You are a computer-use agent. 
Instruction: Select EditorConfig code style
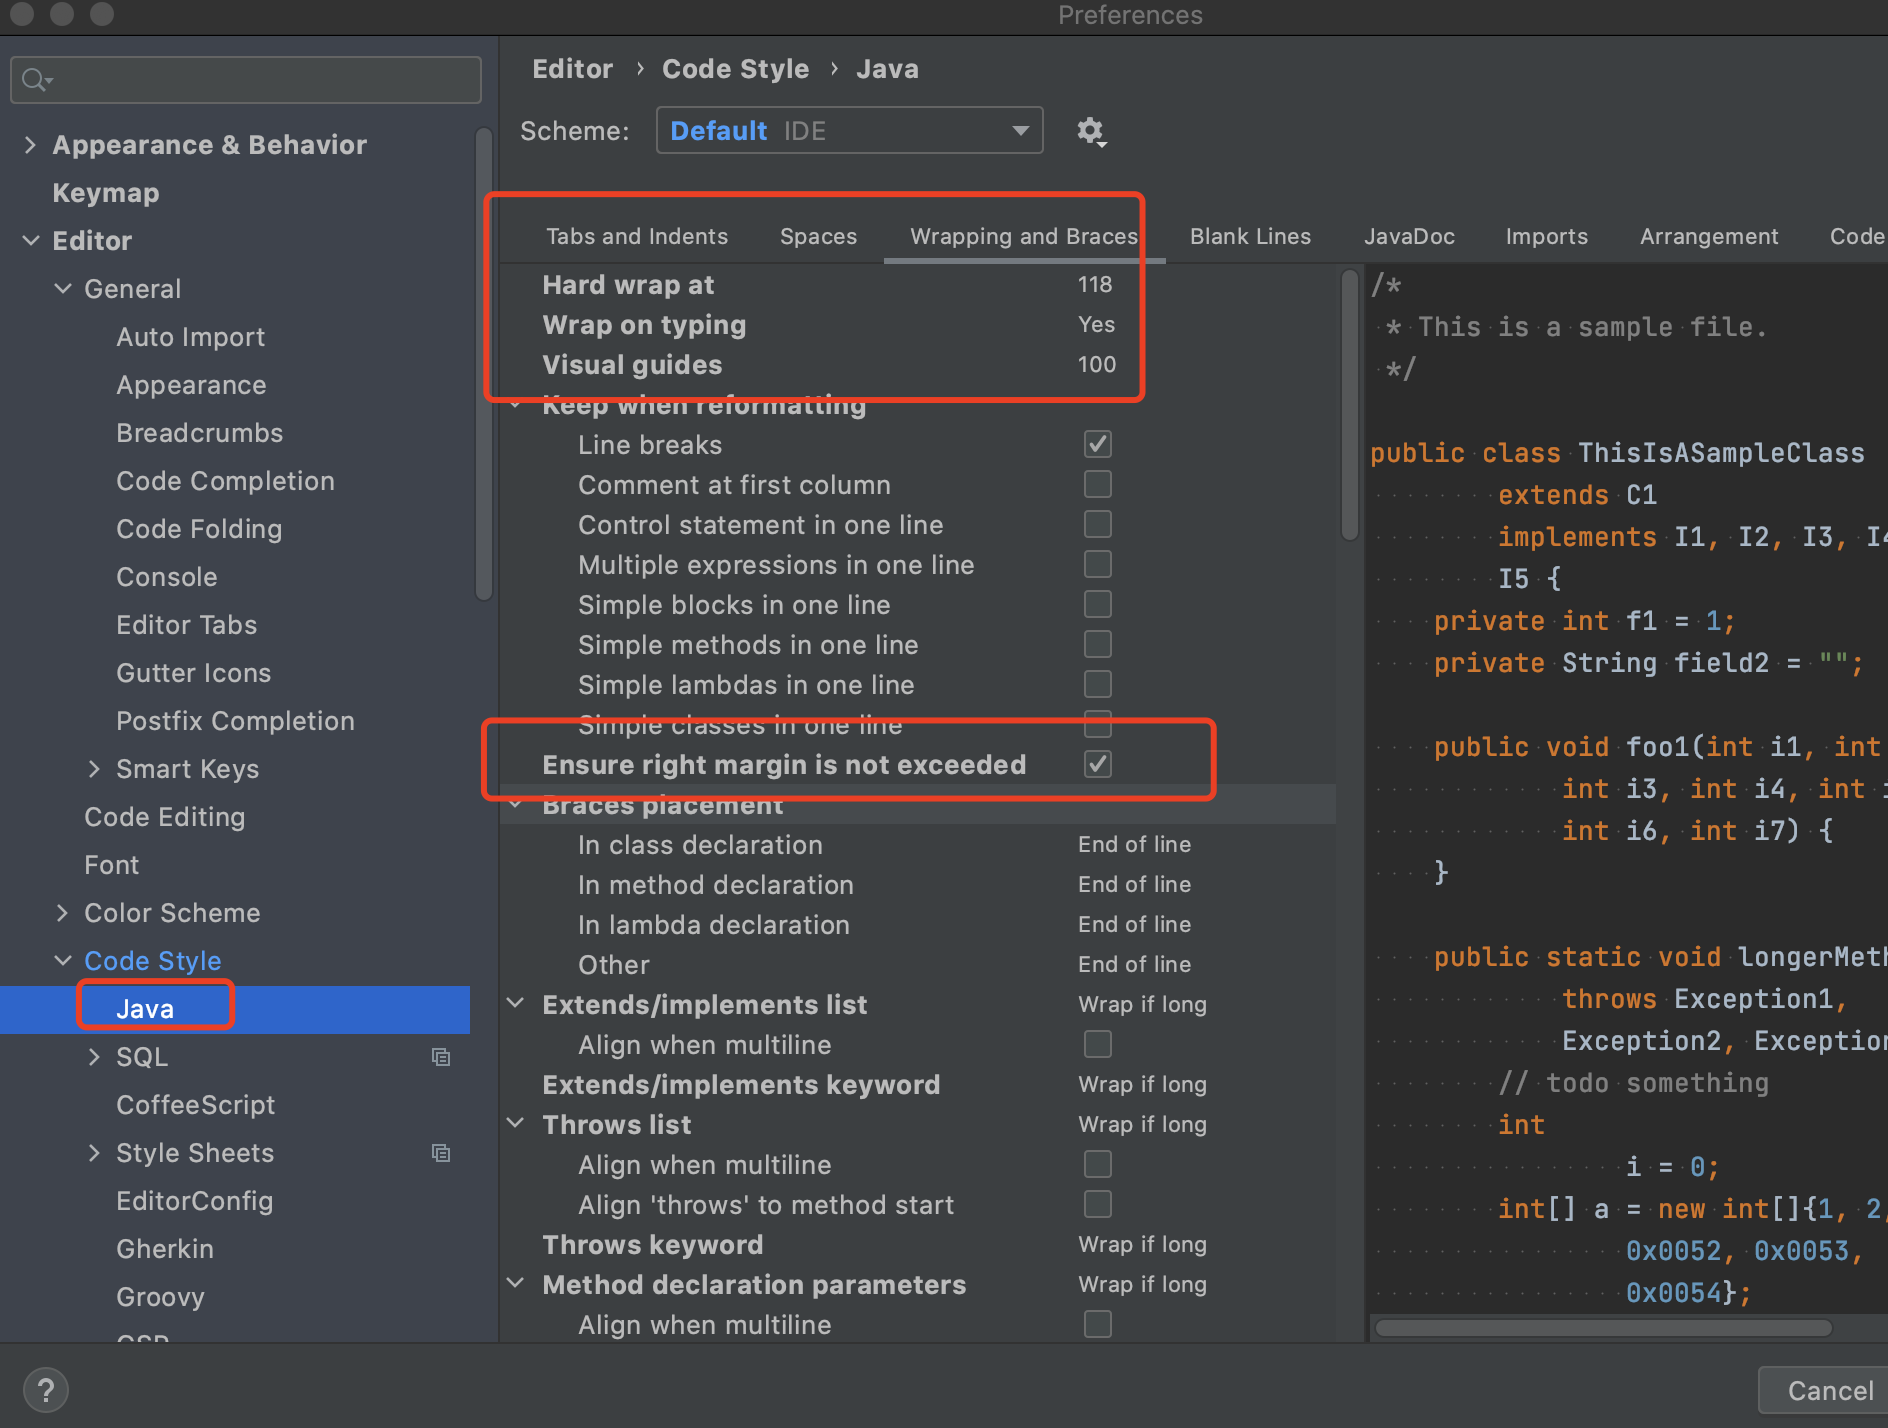pyautogui.click(x=194, y=1201)
